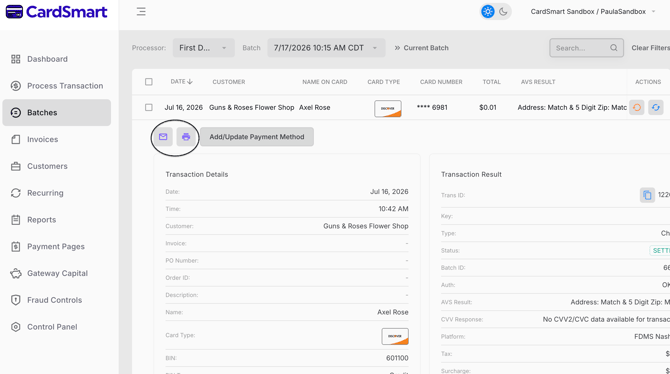Click the Discover card logo in table row
670x374 pixels.
388,109
